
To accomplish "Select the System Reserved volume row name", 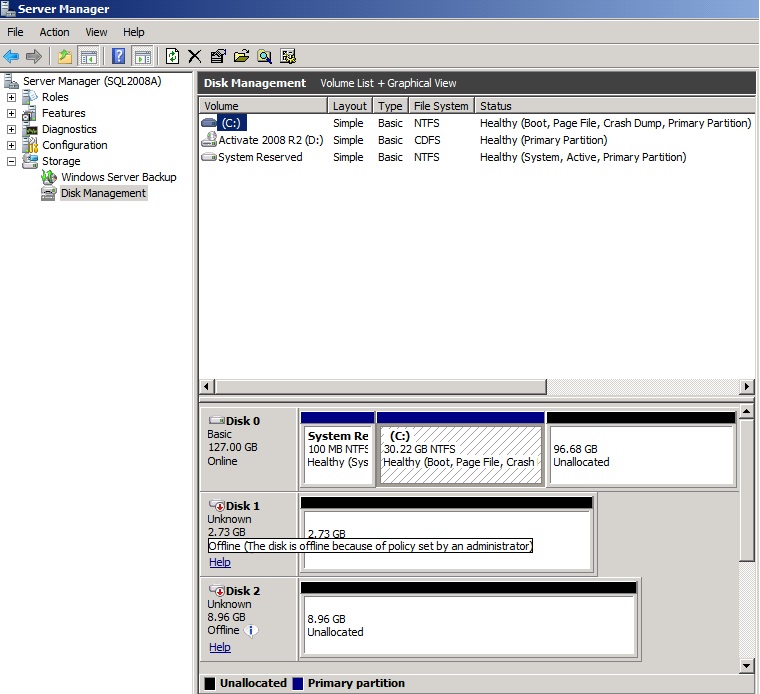I will pyautogui.click(x=260, y=157).
